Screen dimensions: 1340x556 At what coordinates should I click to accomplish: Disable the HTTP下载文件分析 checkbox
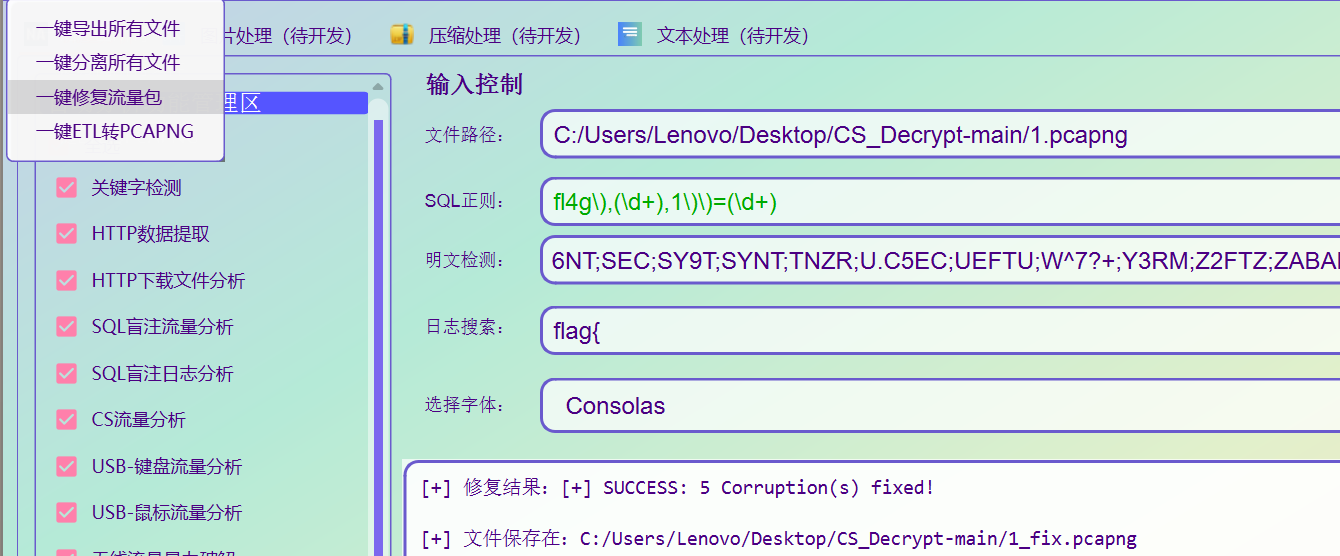[x=67, y=280]
